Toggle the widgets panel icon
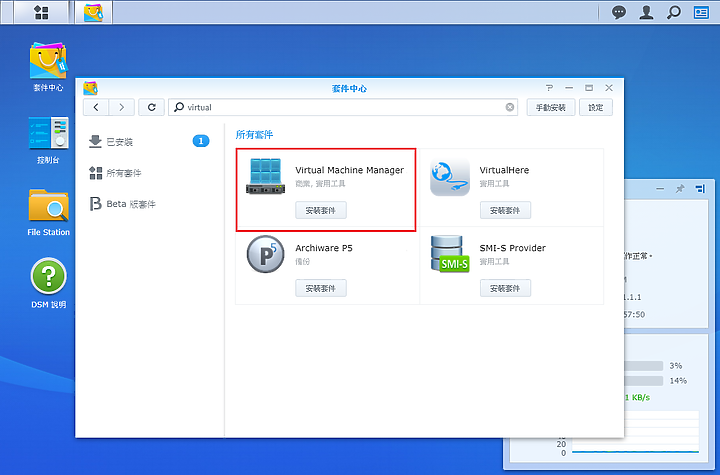 tap(701, 12)
